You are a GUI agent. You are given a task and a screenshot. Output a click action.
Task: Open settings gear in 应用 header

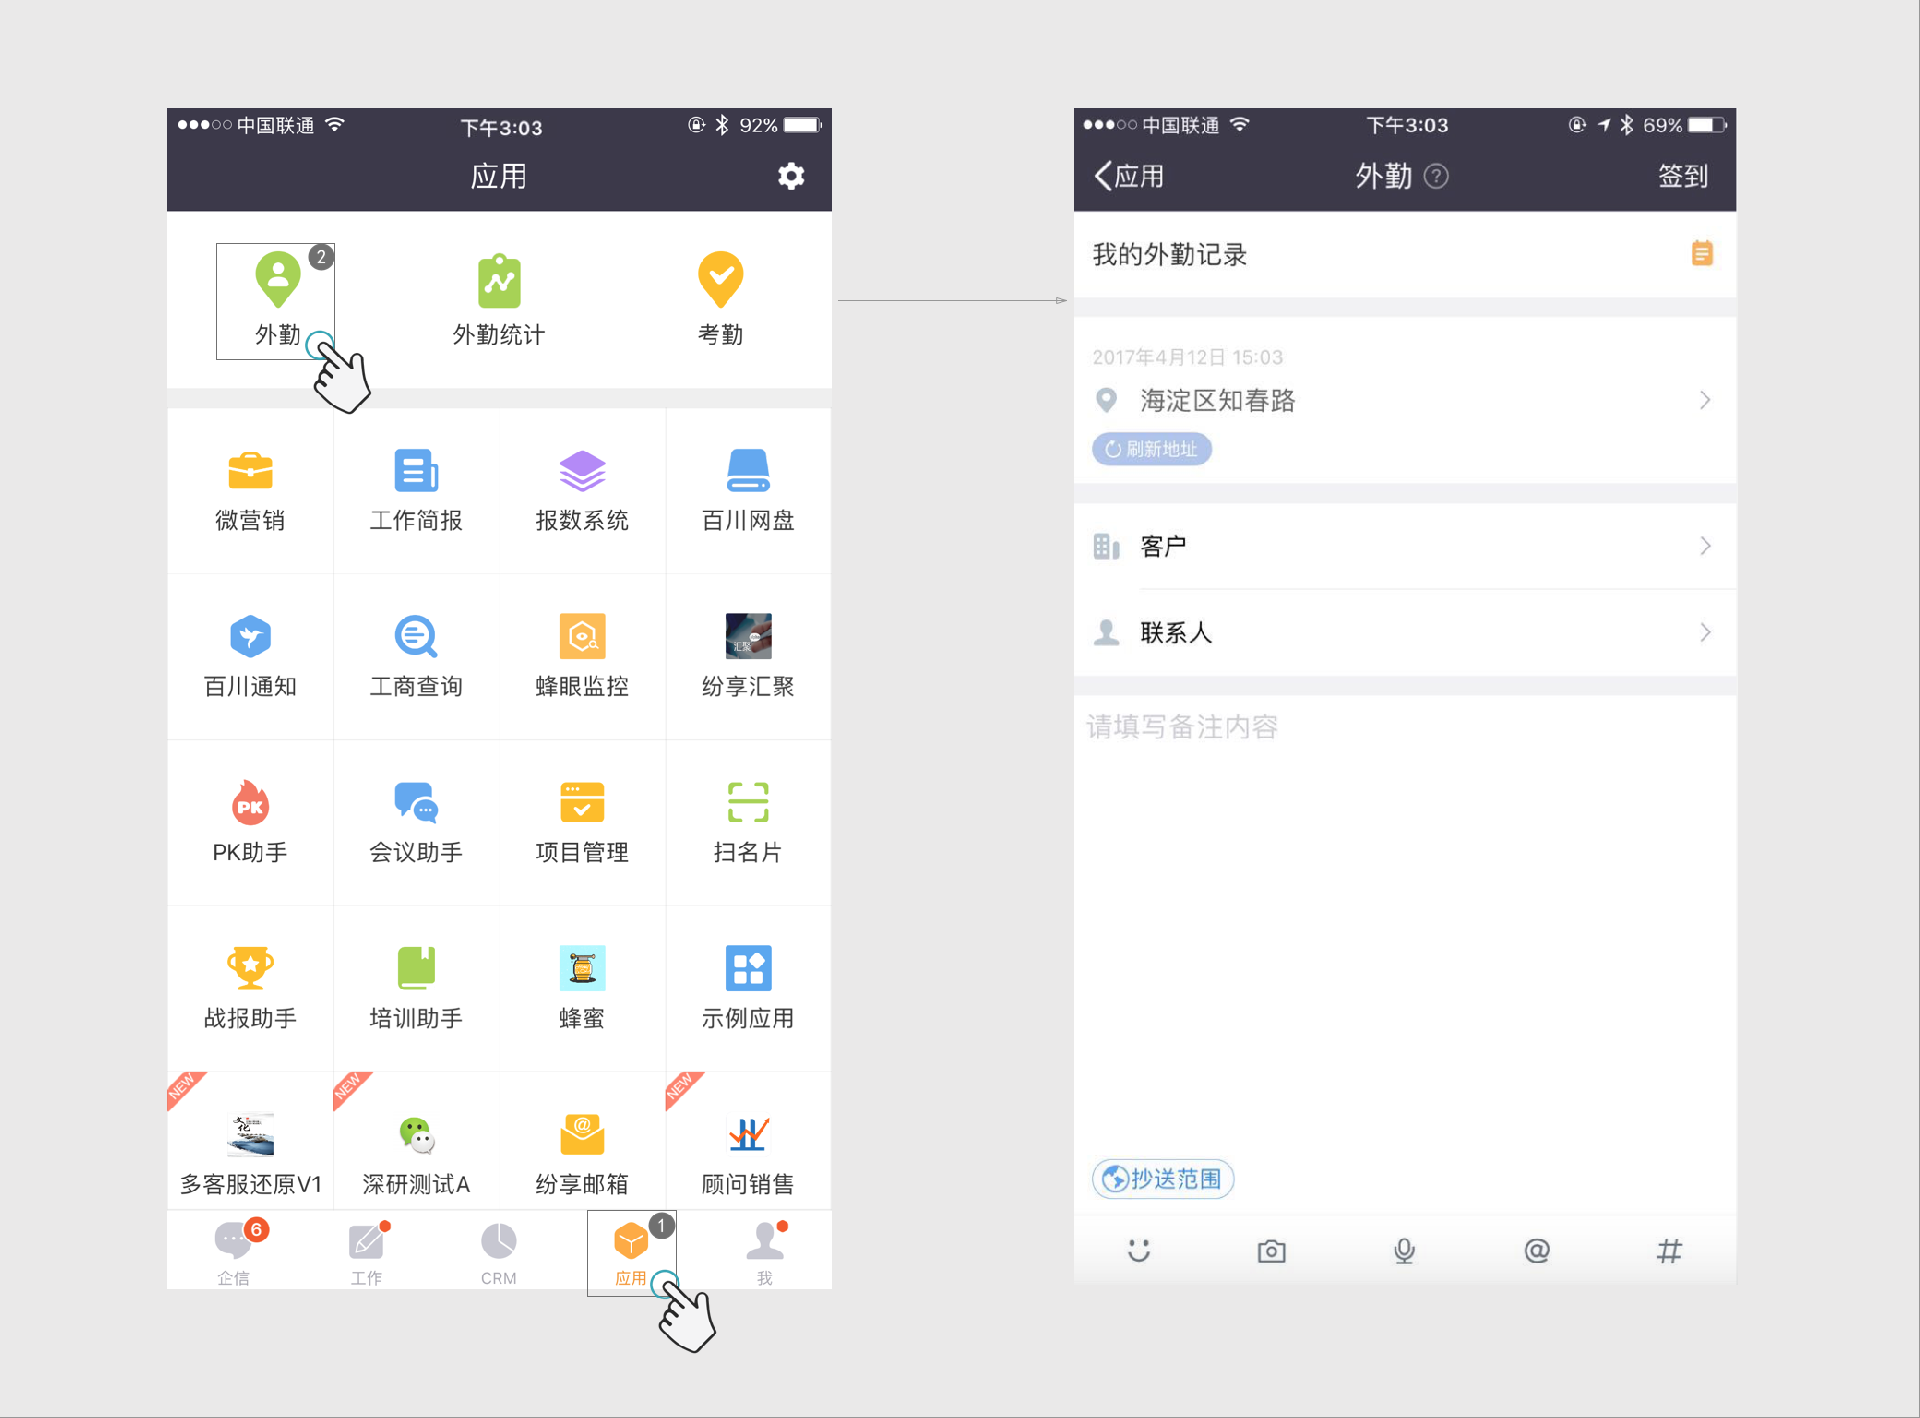(791, 176)
